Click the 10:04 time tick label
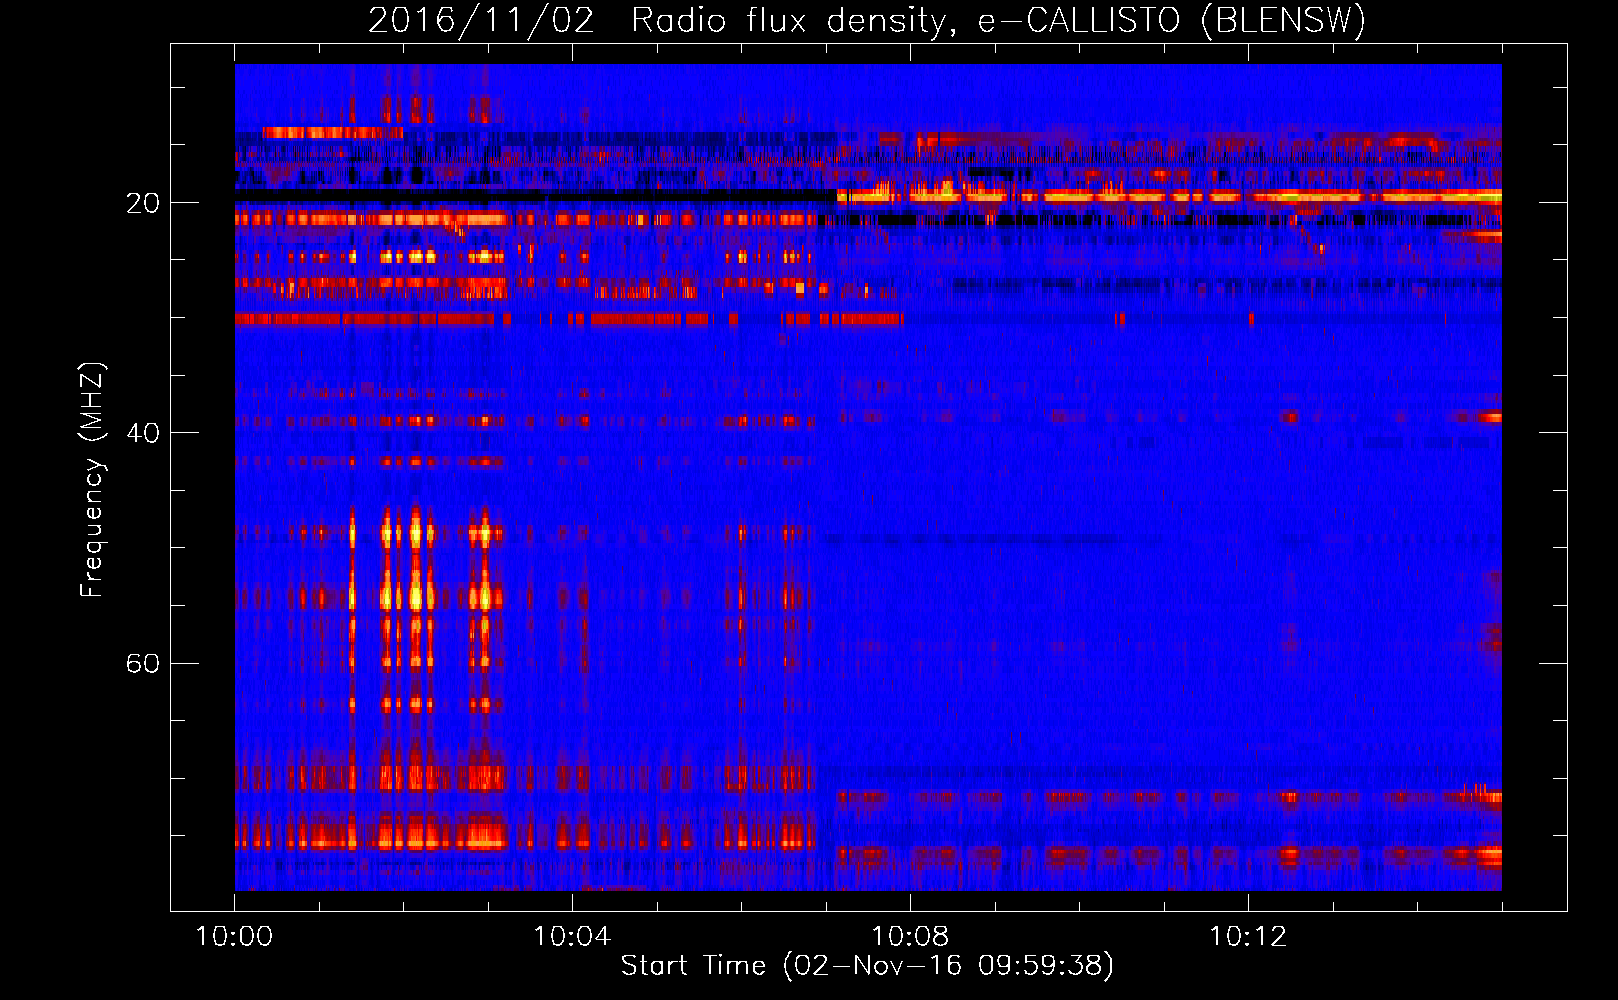 [572, 937]
